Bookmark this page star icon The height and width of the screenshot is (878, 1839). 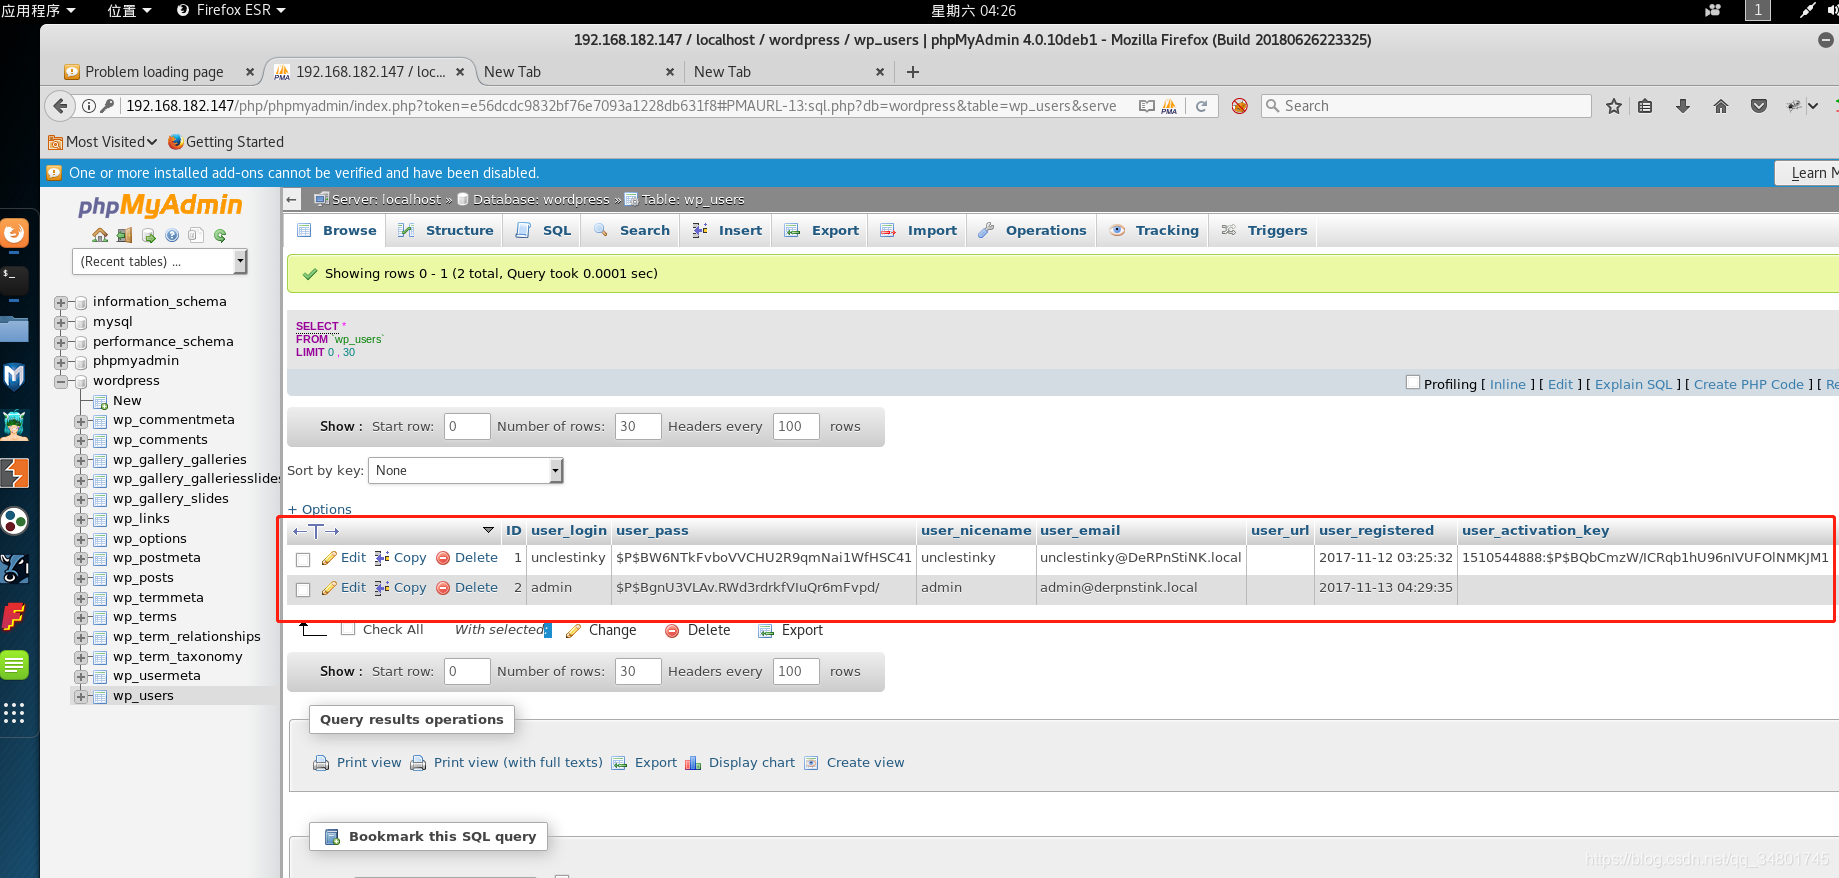pos(1613,106)
